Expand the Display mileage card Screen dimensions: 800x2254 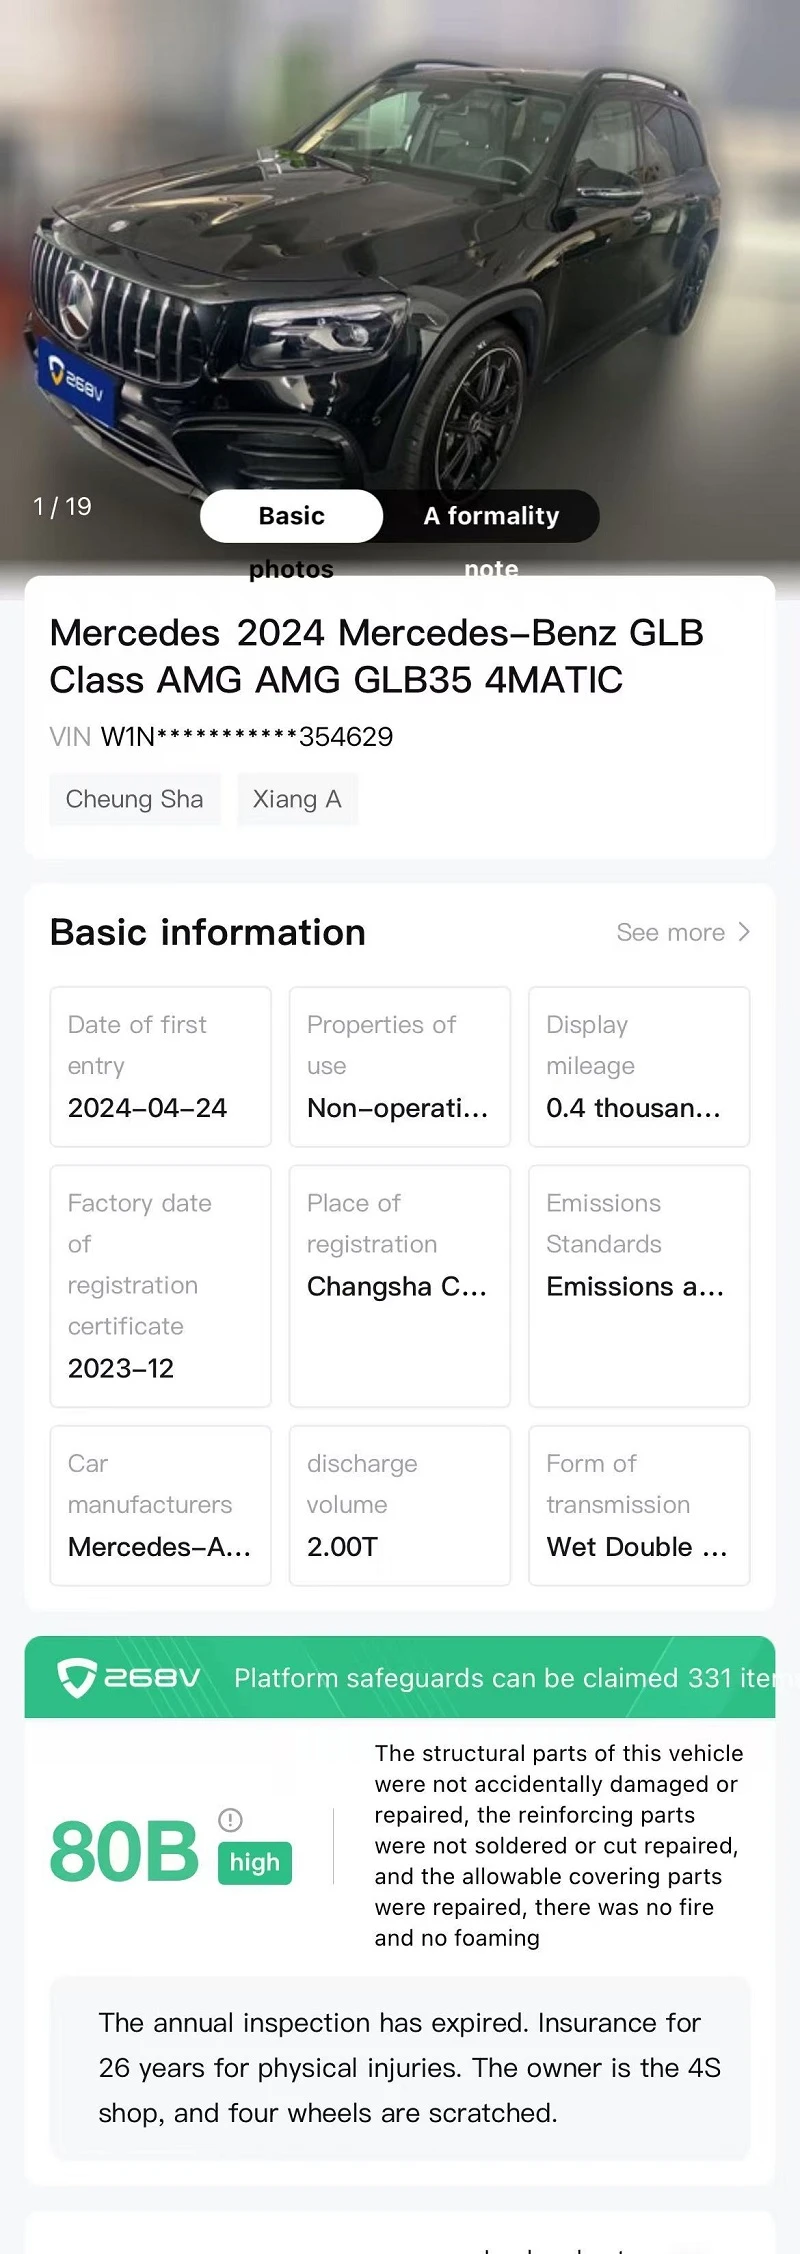point(639,1067)
